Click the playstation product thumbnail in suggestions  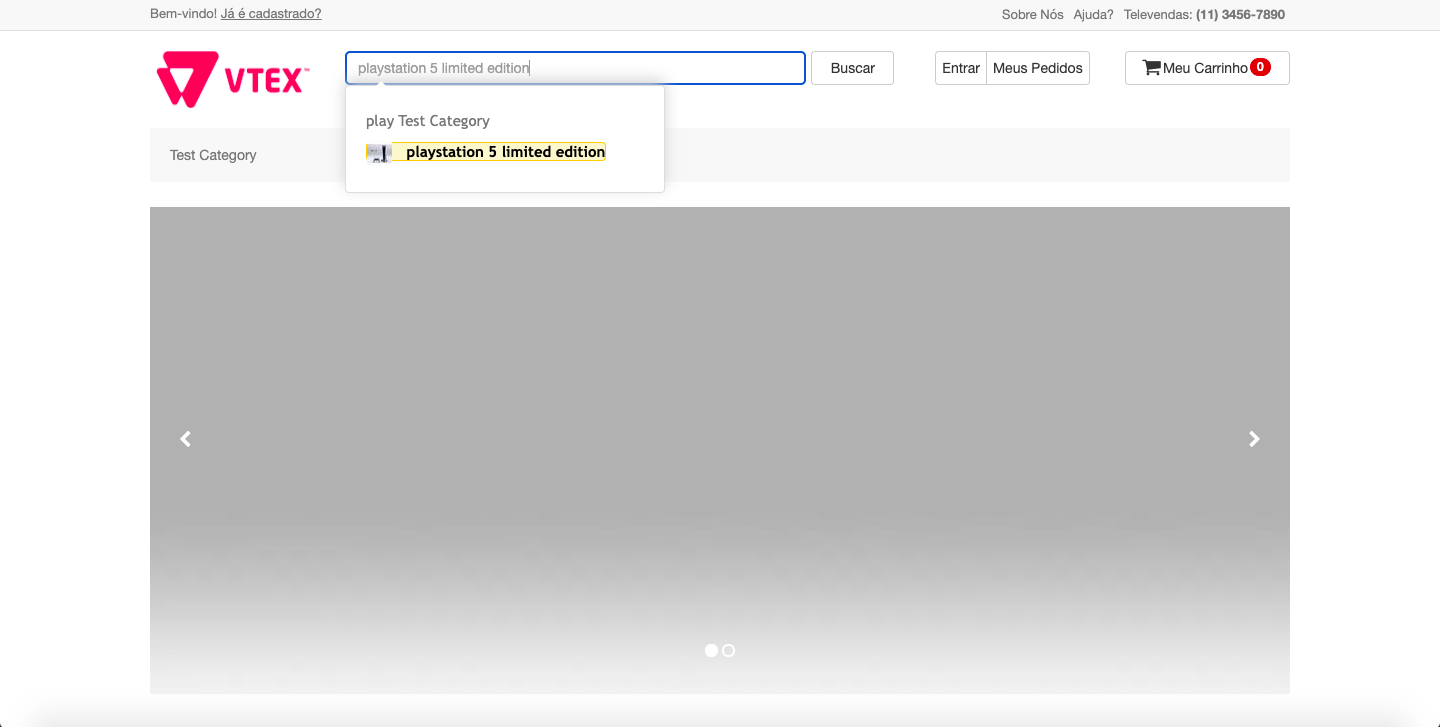[x=378, y=152]
